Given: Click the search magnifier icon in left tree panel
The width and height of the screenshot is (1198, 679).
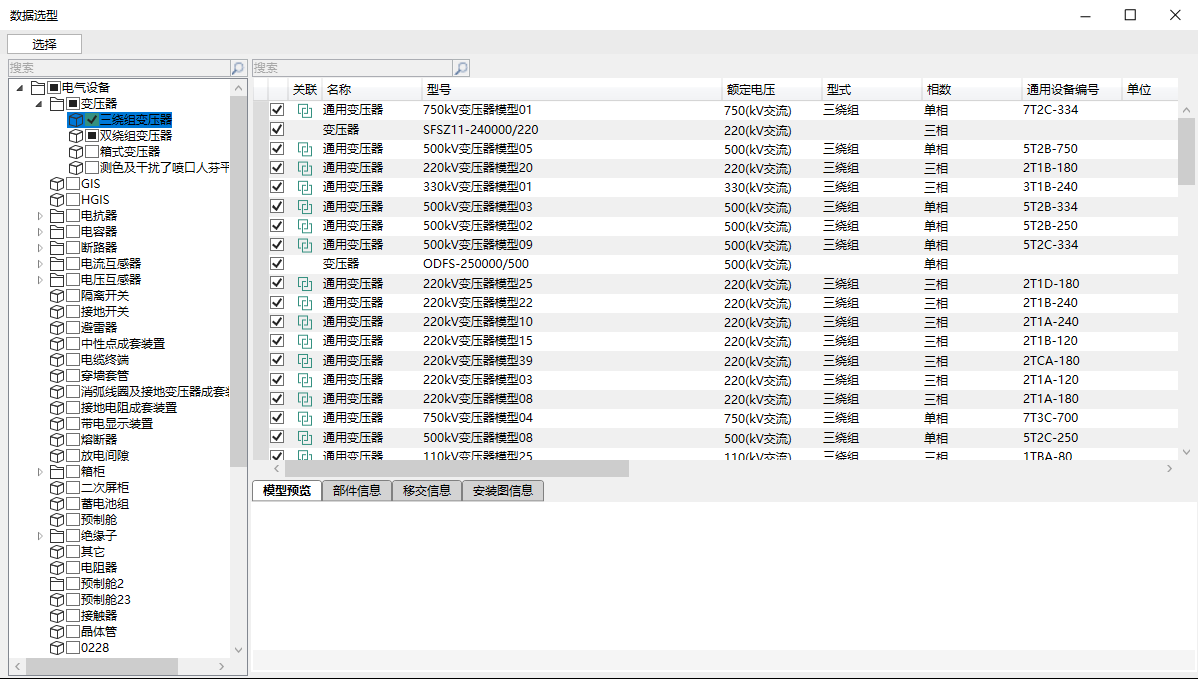Looking at the screenshot, I should (238, 68).
